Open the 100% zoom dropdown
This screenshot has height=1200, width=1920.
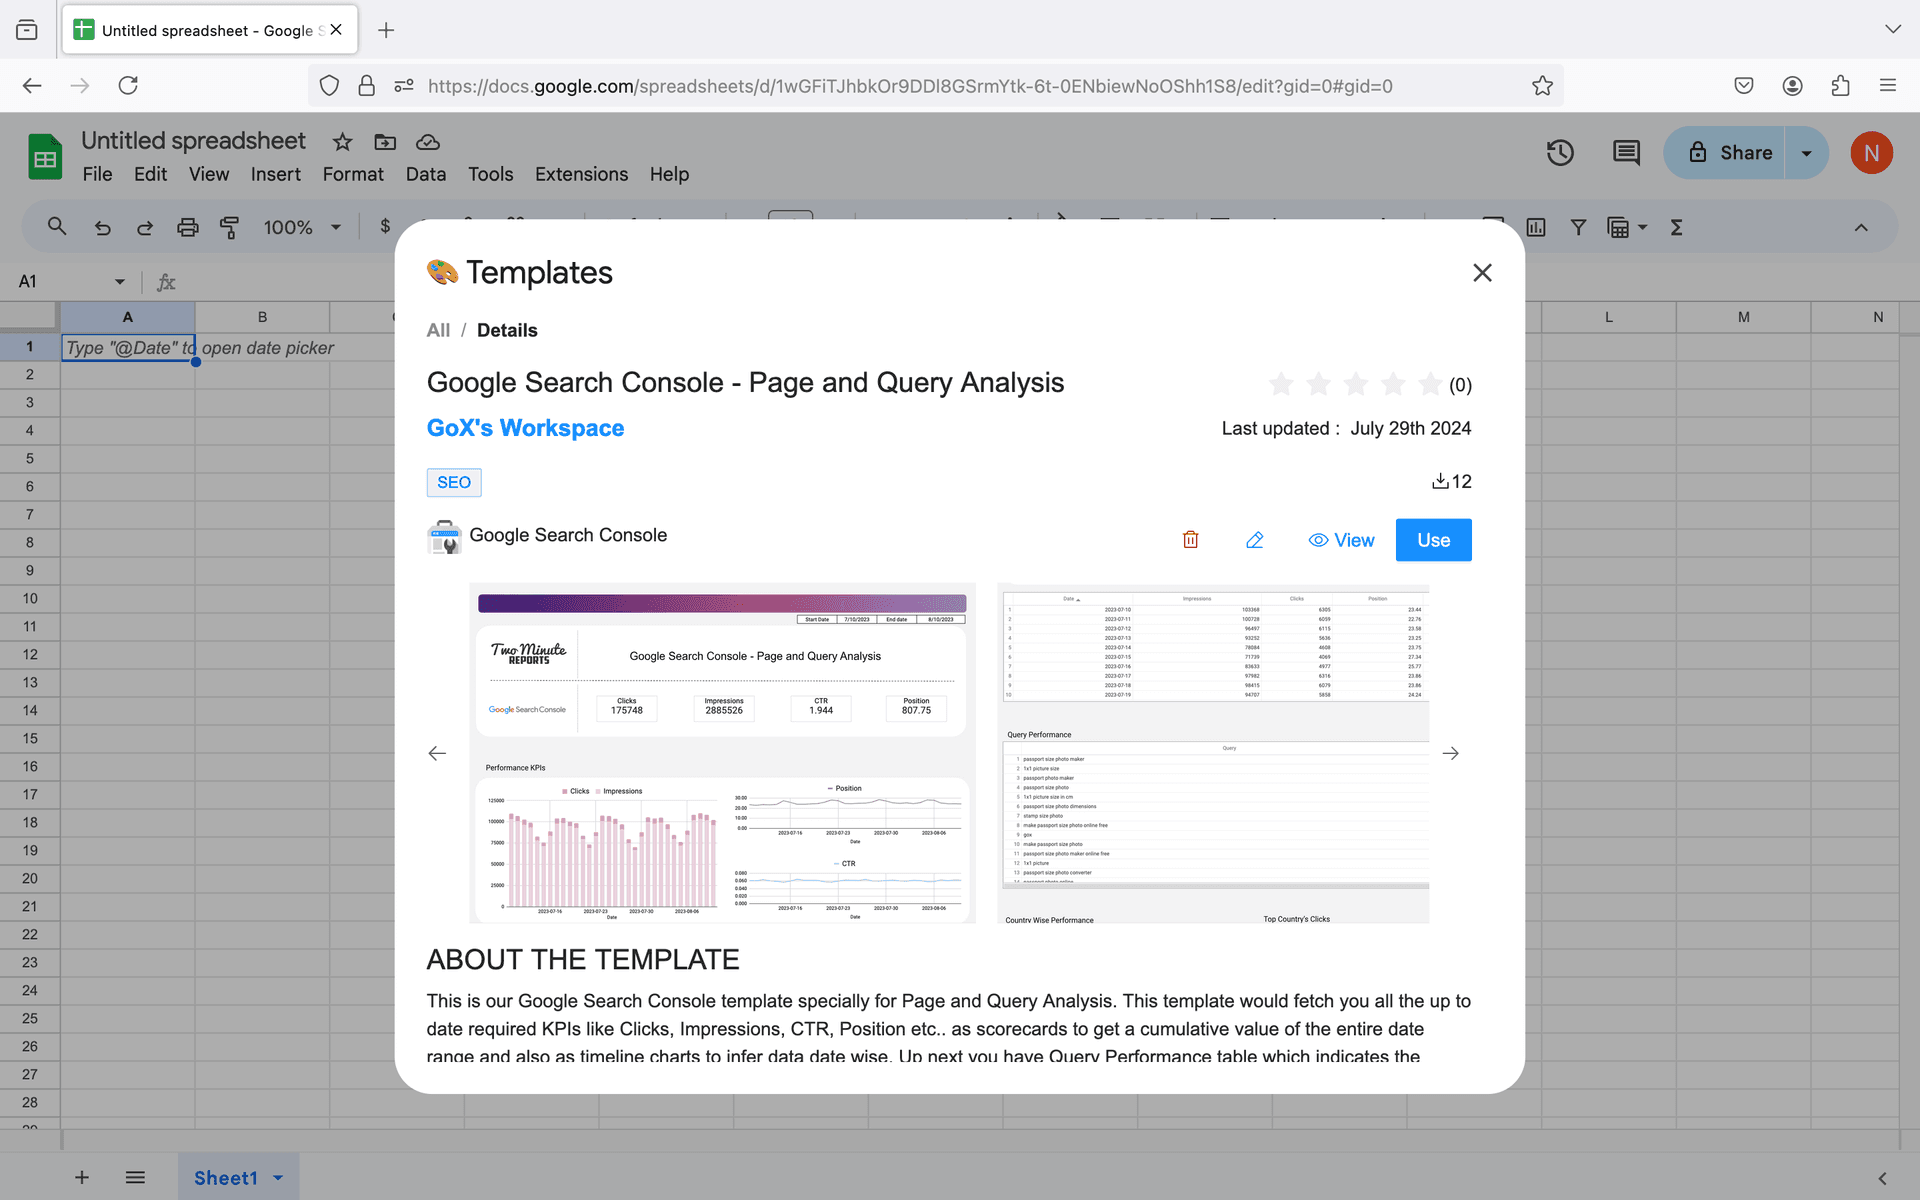[302, 227]
